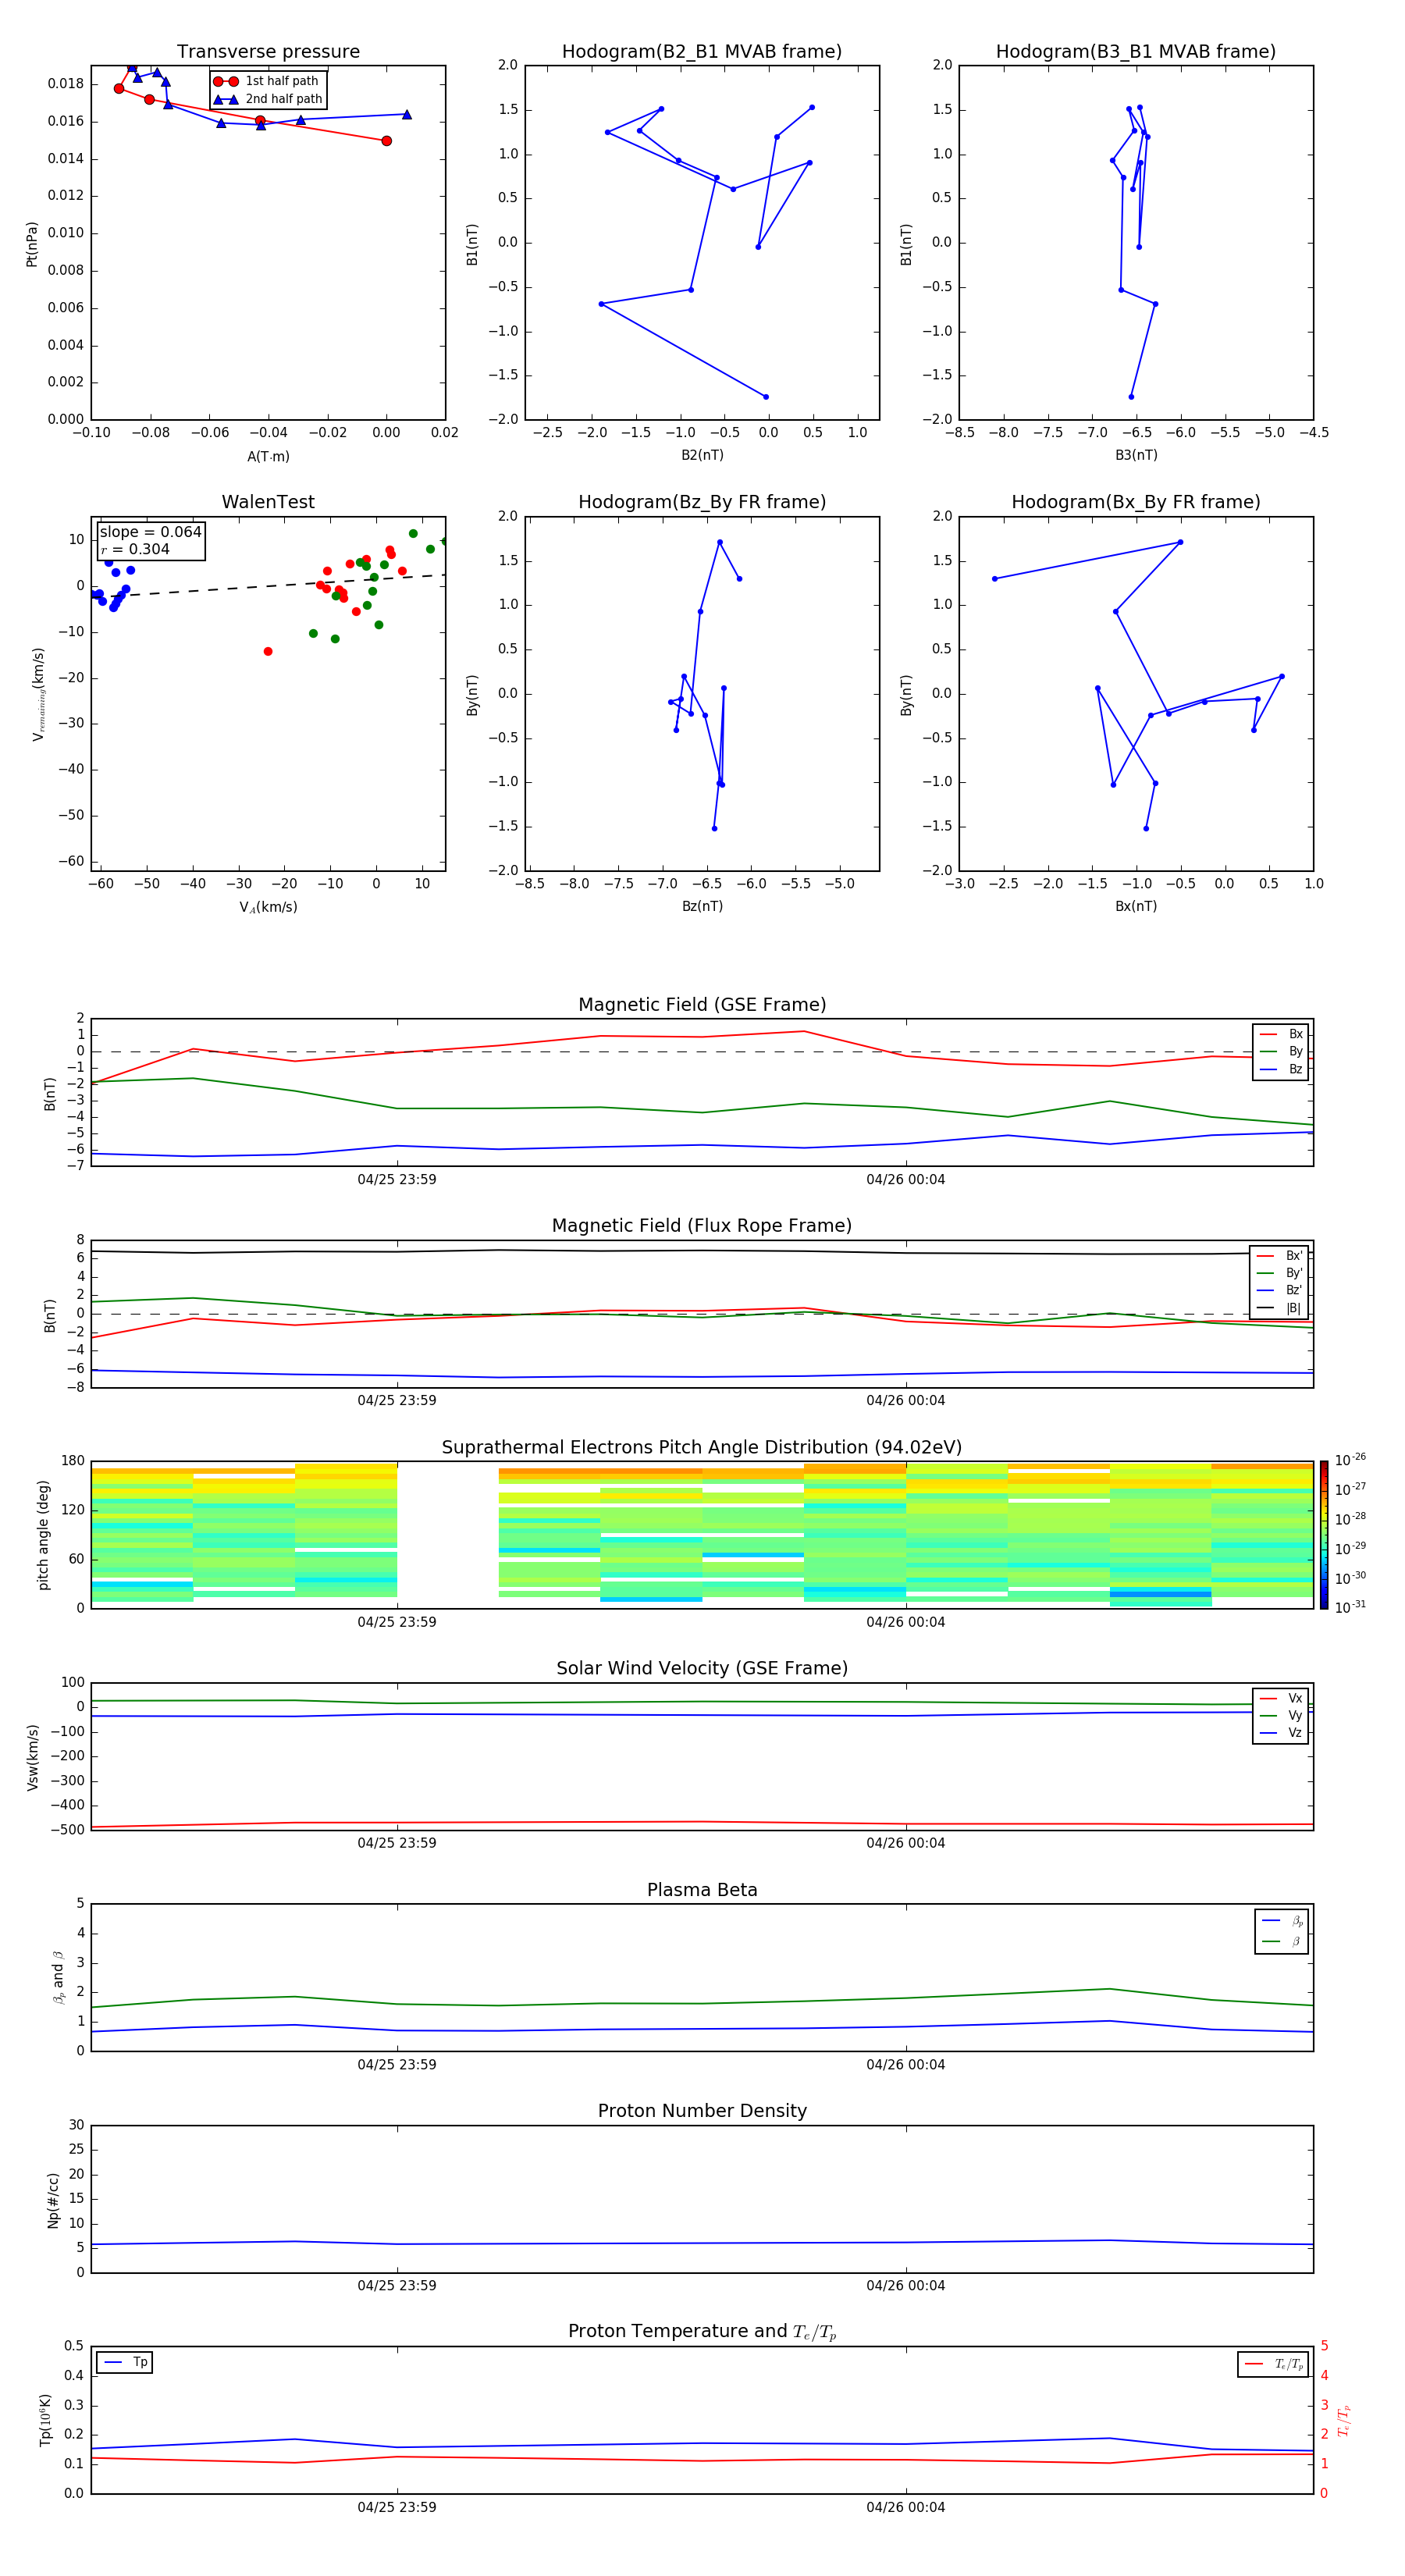Click the 'Hodogram(B2_B1 MVAB frame)' title
Viewport: 1405px width, 2576px height.
(x=702, y=52)
